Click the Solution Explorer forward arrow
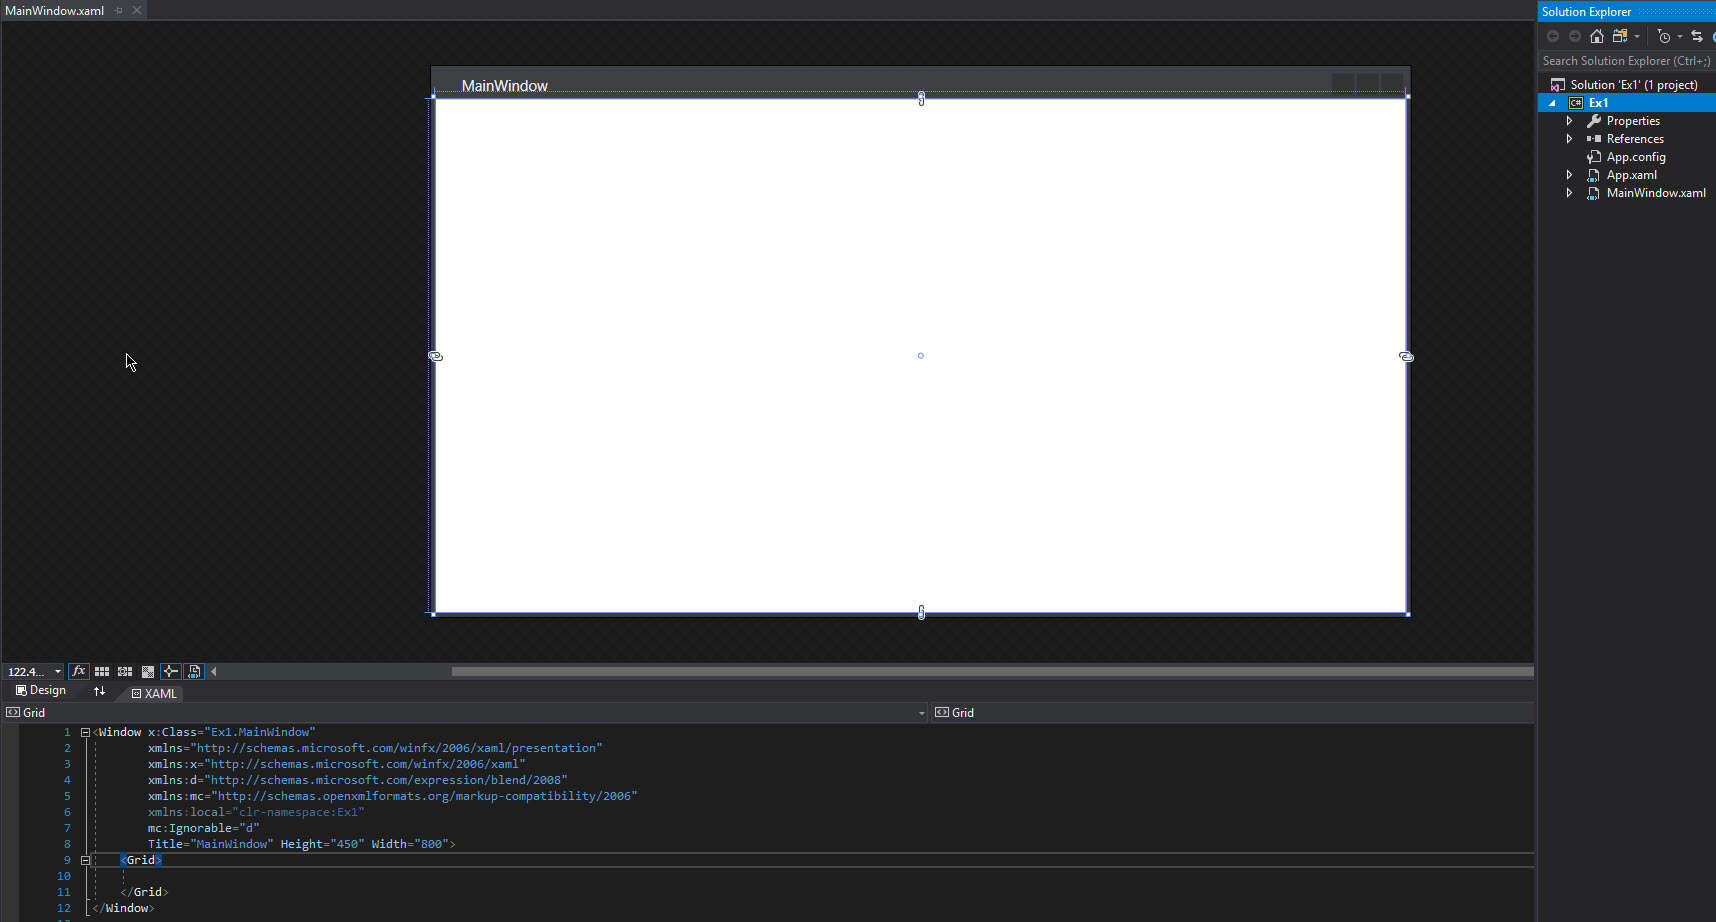The width and height of the screenshot is (1716, 922). [1575, 36]
